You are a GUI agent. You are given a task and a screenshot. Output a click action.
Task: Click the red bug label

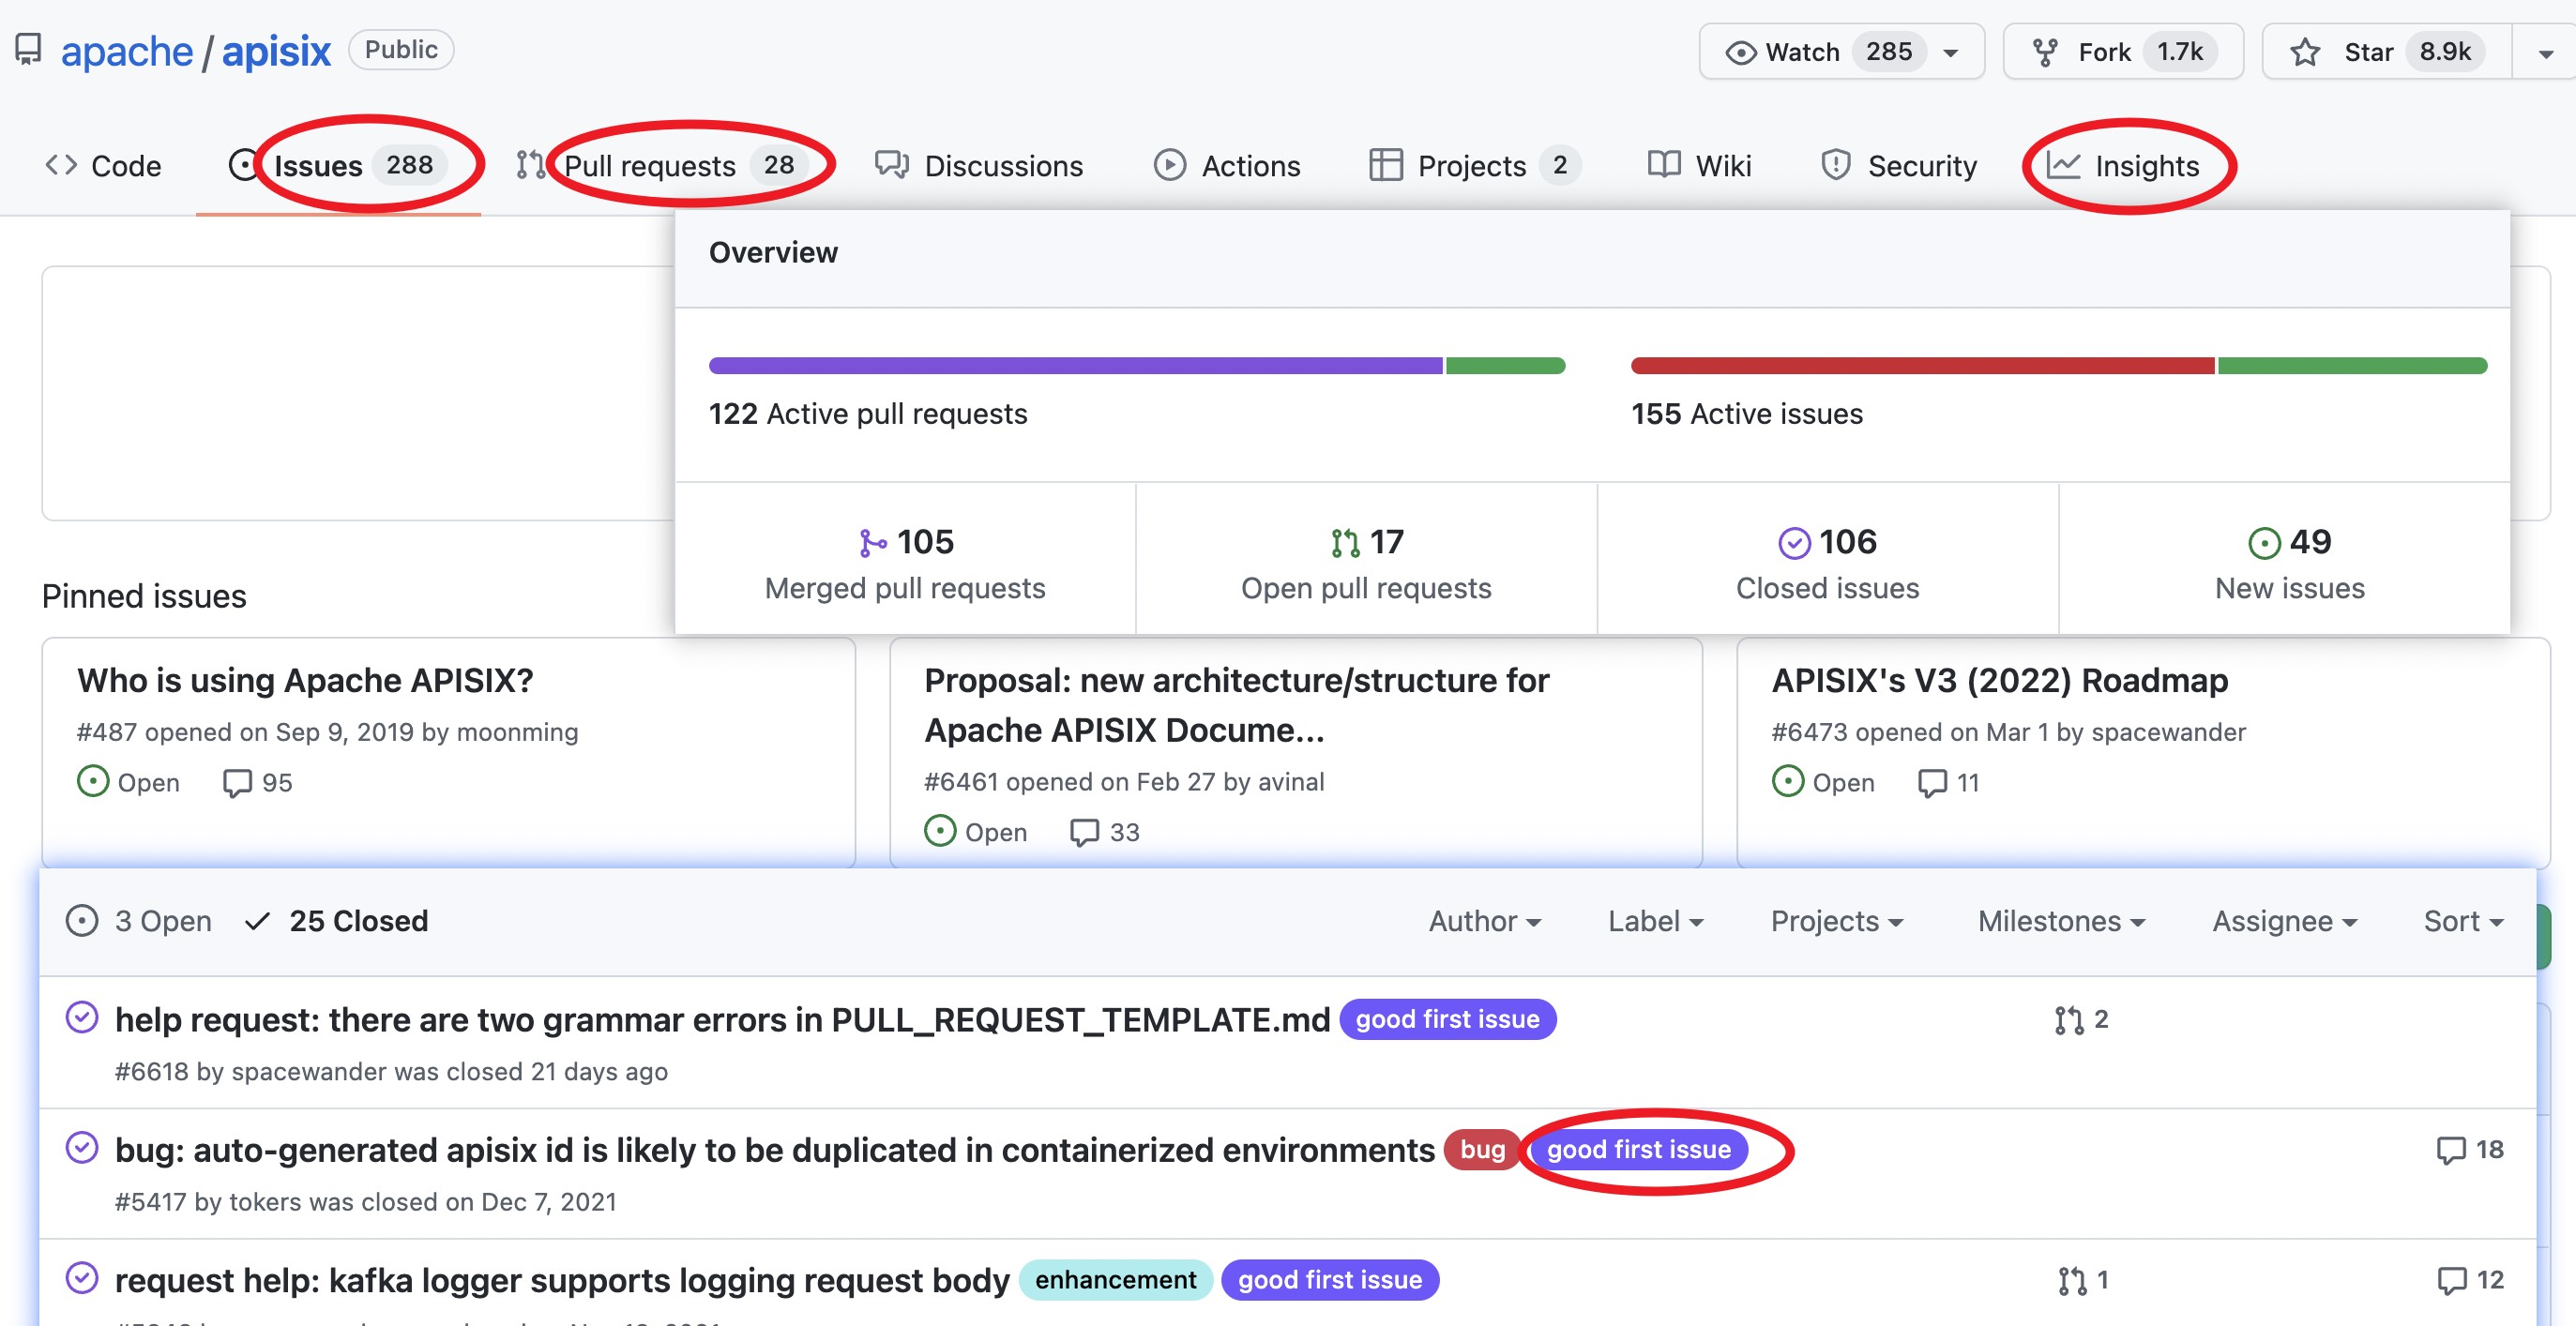tap(1481, 1149)
